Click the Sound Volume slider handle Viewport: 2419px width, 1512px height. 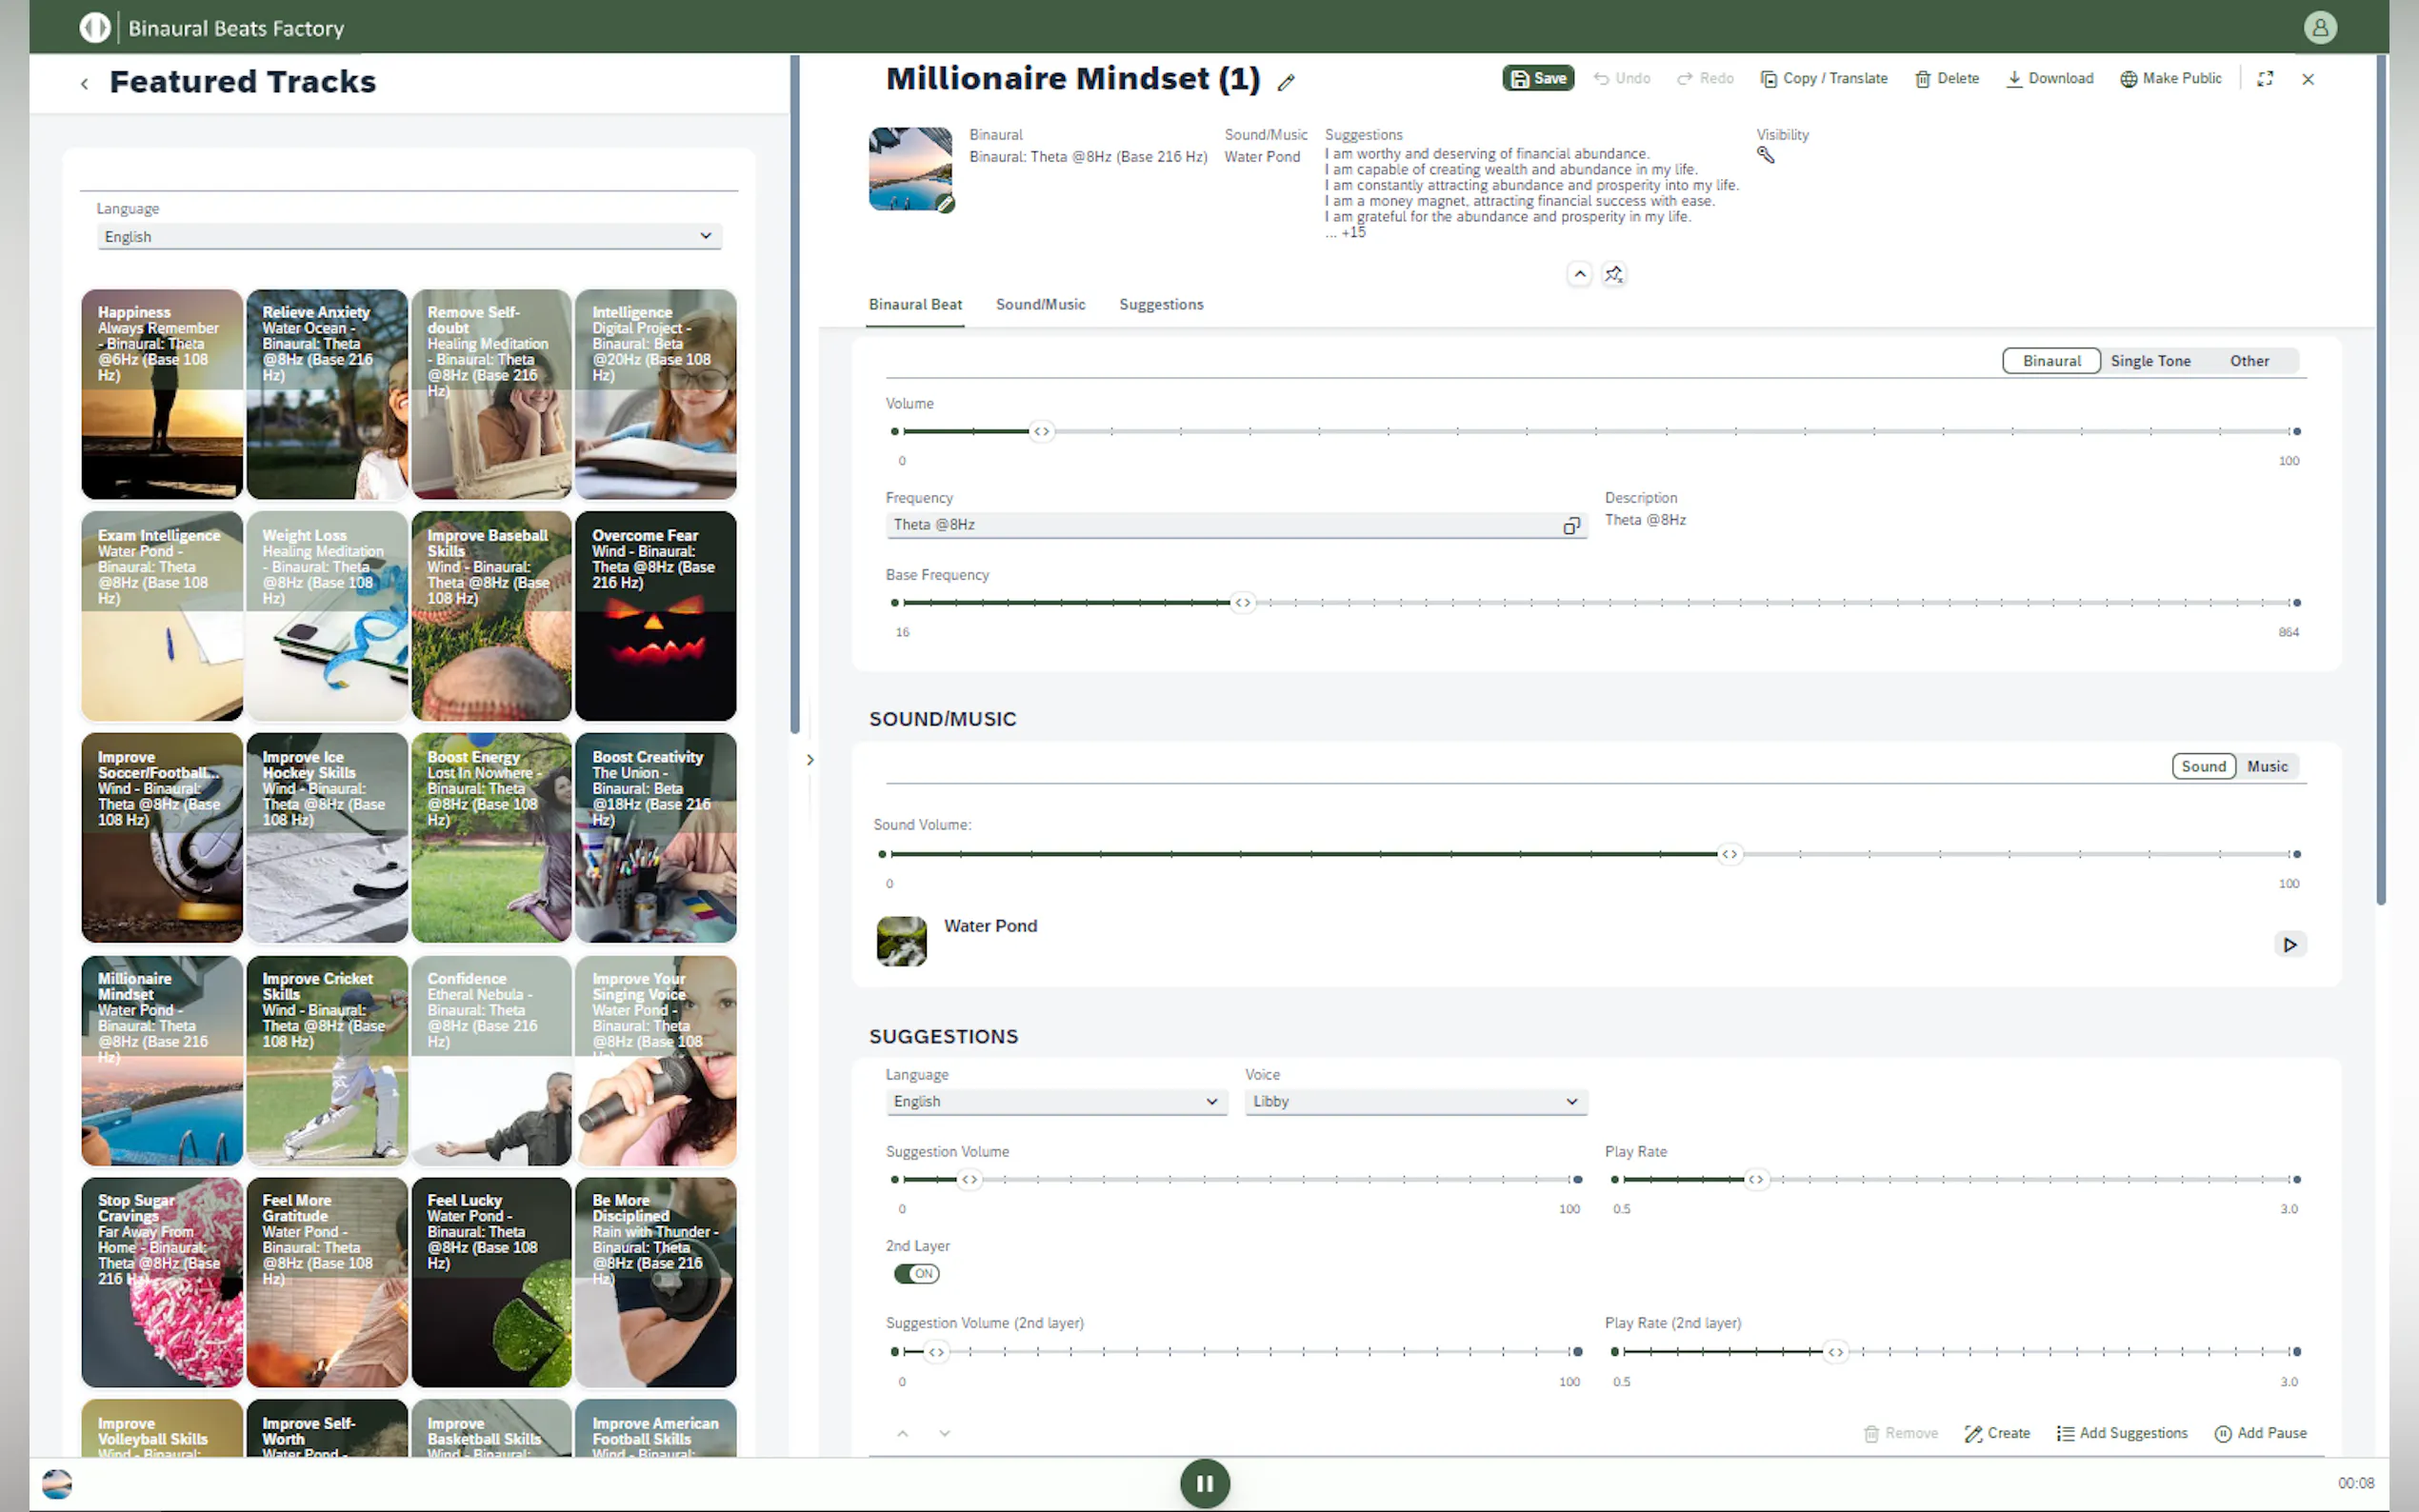point(1729,854)
